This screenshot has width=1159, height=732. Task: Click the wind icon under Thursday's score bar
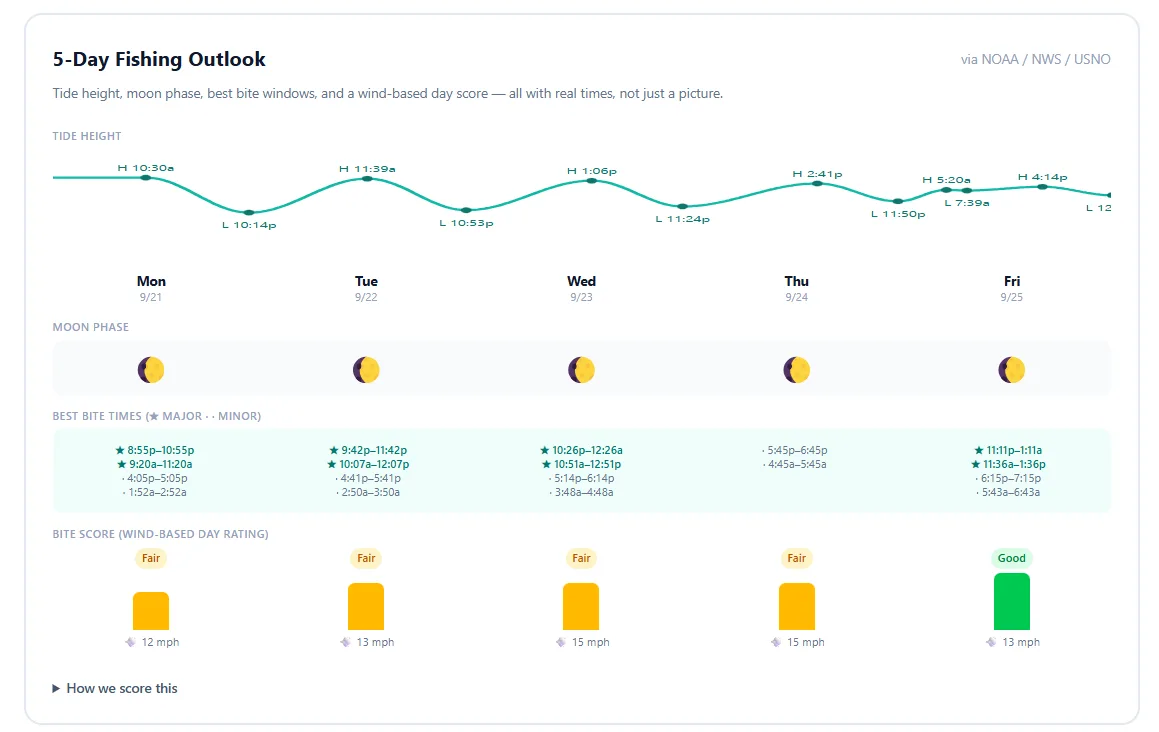point(776,642)
